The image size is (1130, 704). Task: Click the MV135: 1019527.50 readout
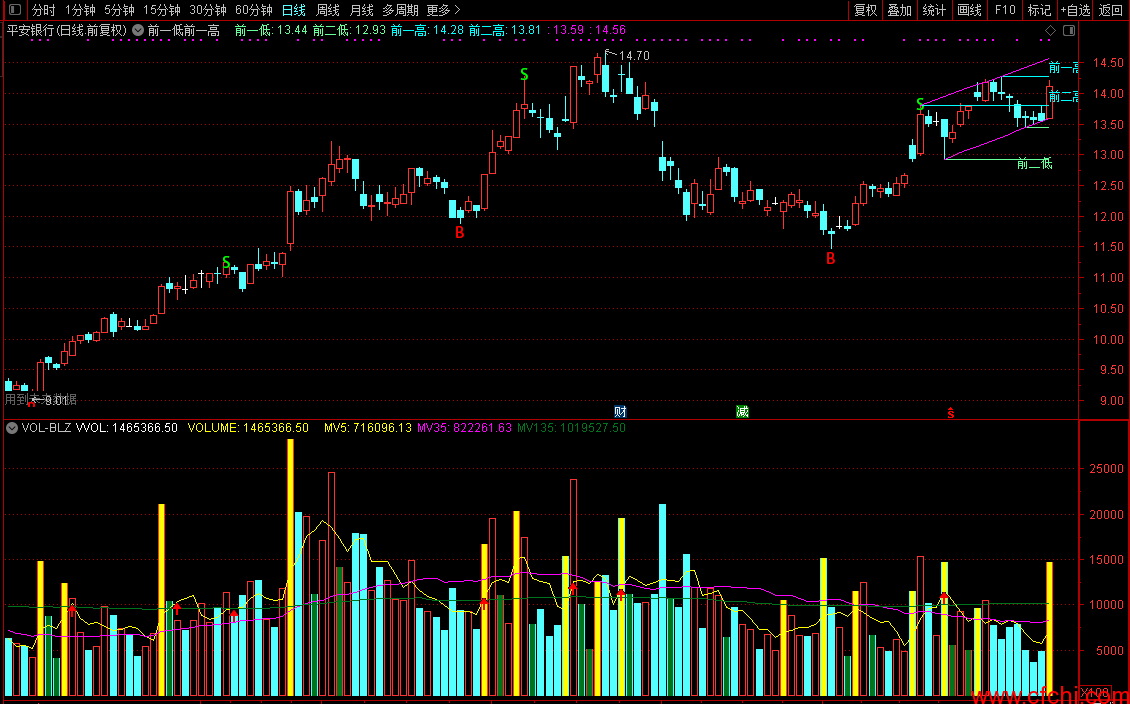pos(571,428)
